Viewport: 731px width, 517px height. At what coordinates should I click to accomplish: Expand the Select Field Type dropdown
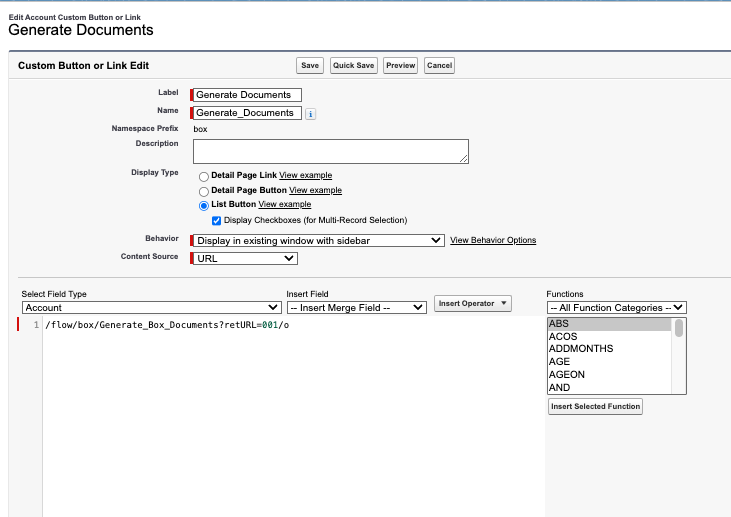148,309
